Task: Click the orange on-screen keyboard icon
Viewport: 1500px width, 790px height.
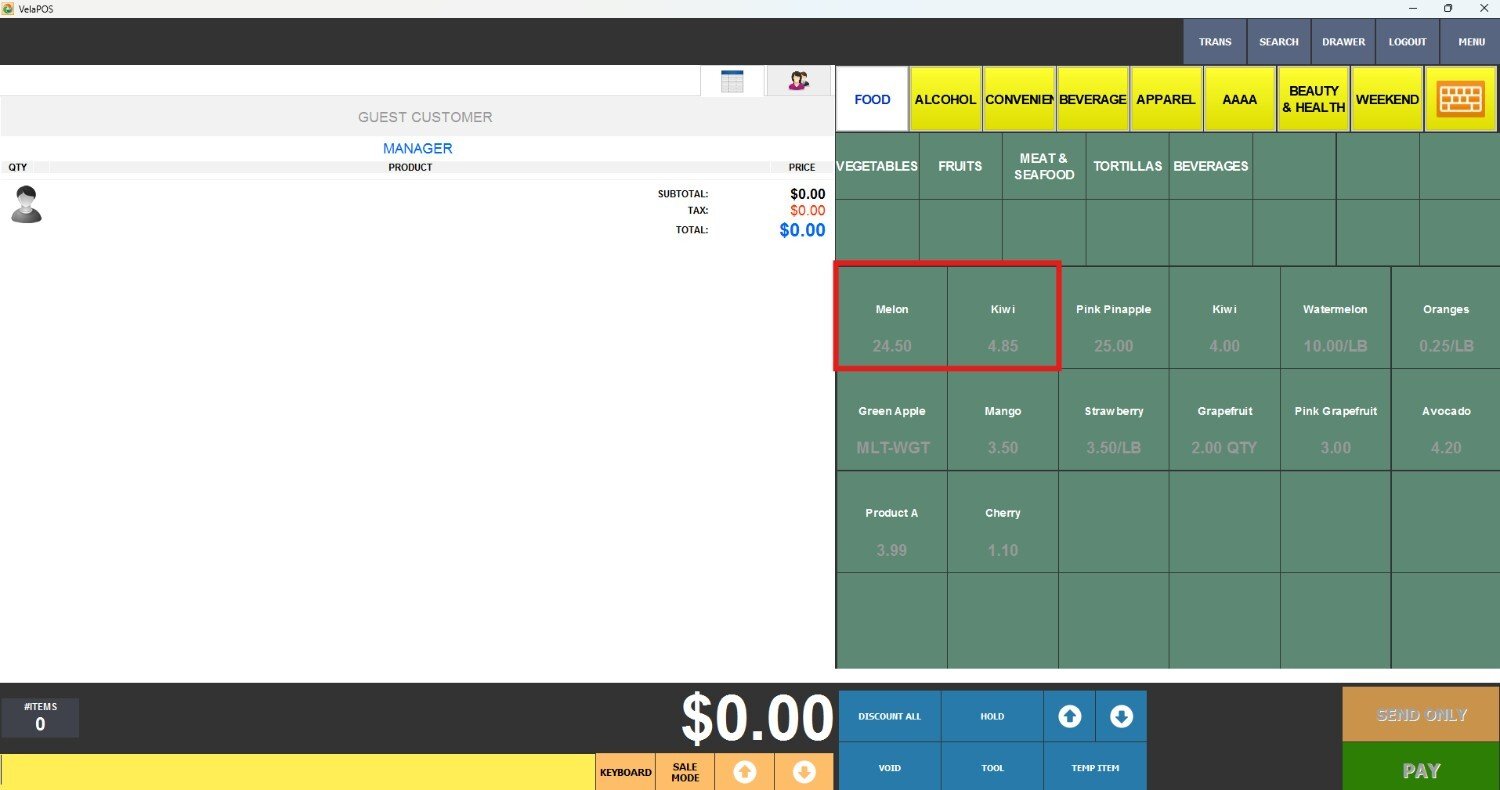Action: 1460,99
